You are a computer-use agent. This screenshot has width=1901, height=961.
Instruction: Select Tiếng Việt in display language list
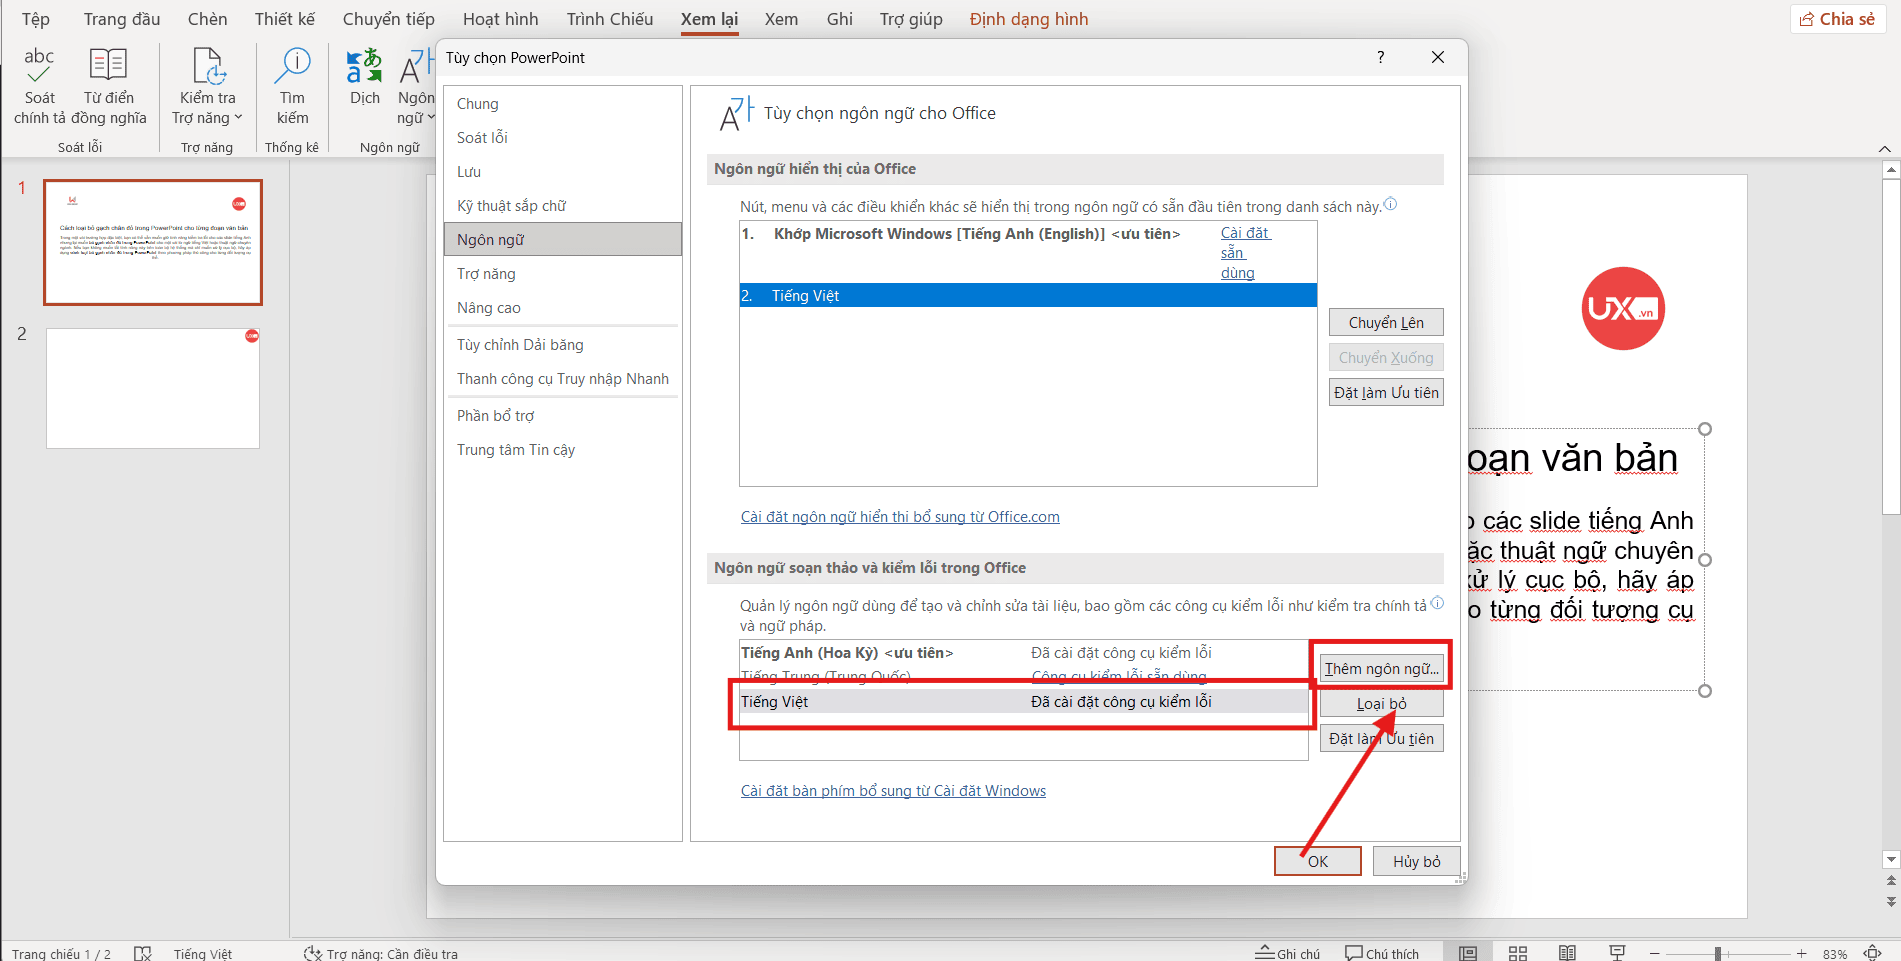[x=1027, y=296]
